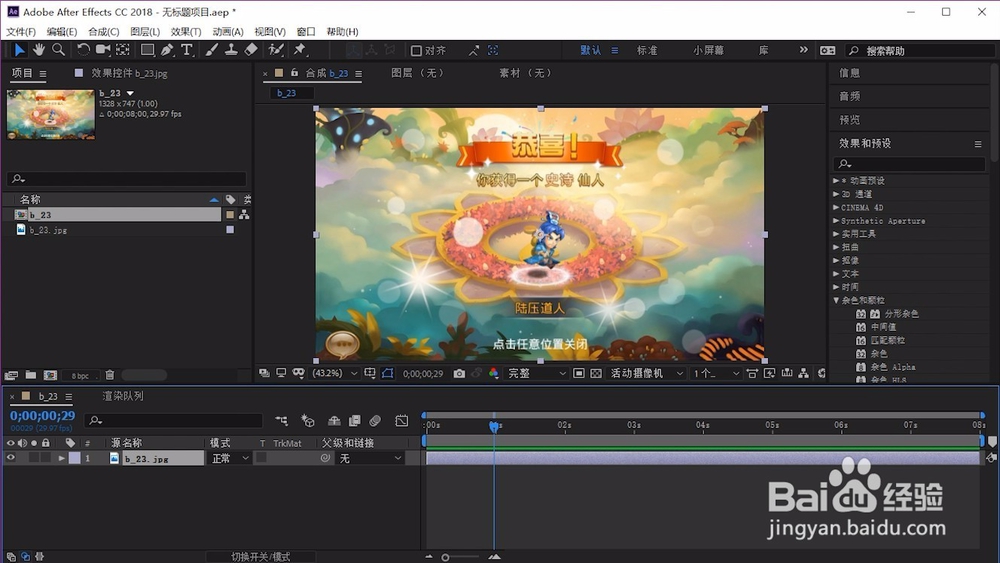Toggle mask and shape path visibility
This screenshot has height=563, width=1000.
pyautogui.click(x=387, y=374)
